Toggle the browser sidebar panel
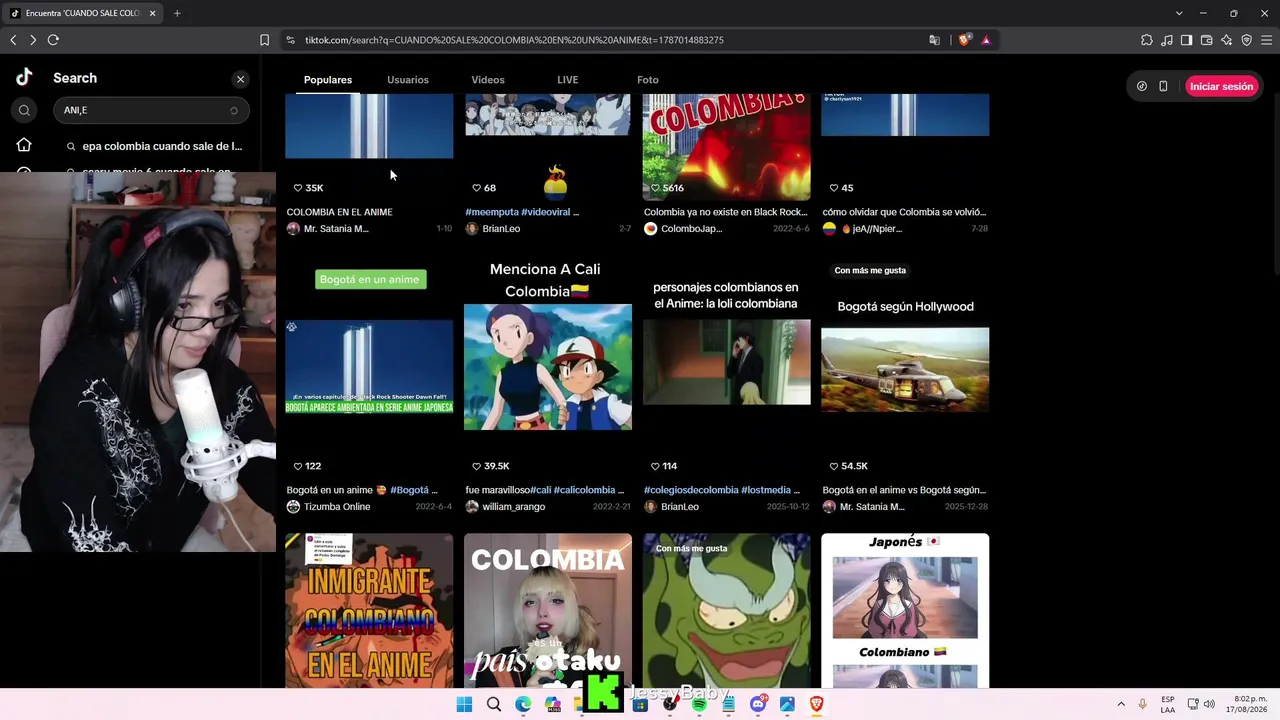 [x=1186, y=40]
